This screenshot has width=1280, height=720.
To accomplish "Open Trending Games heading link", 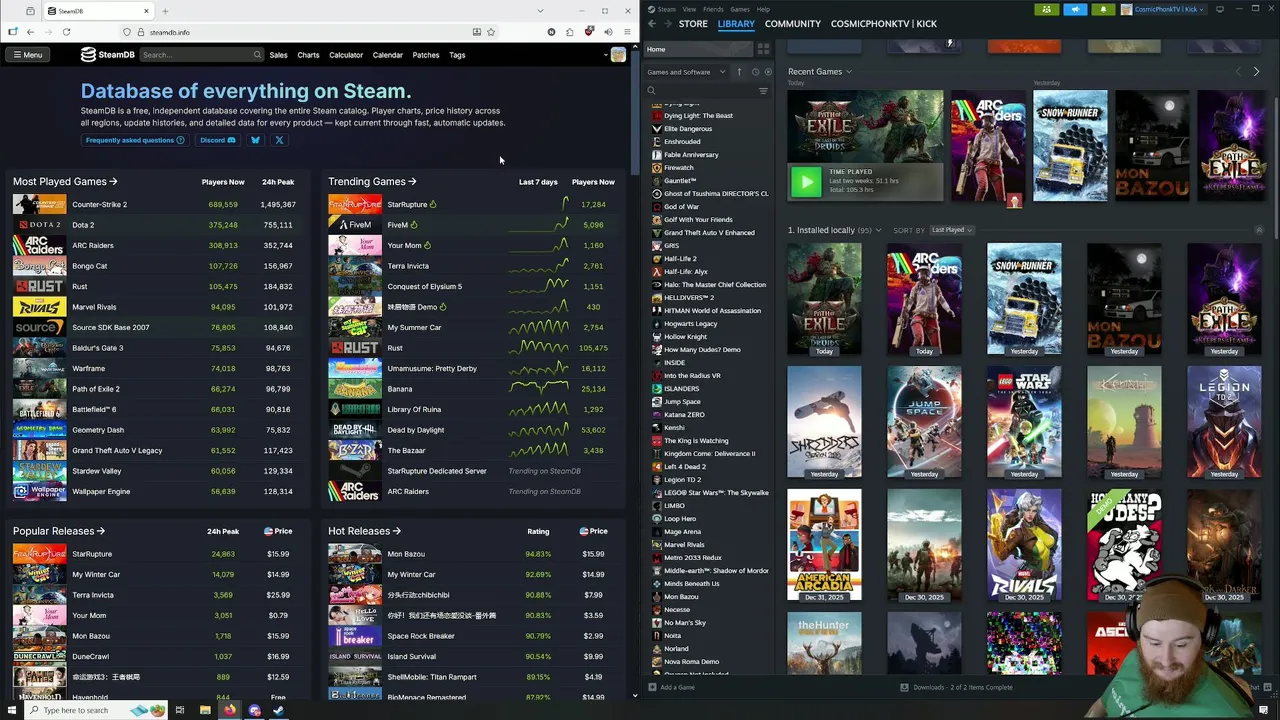I will tap(373, 182).
